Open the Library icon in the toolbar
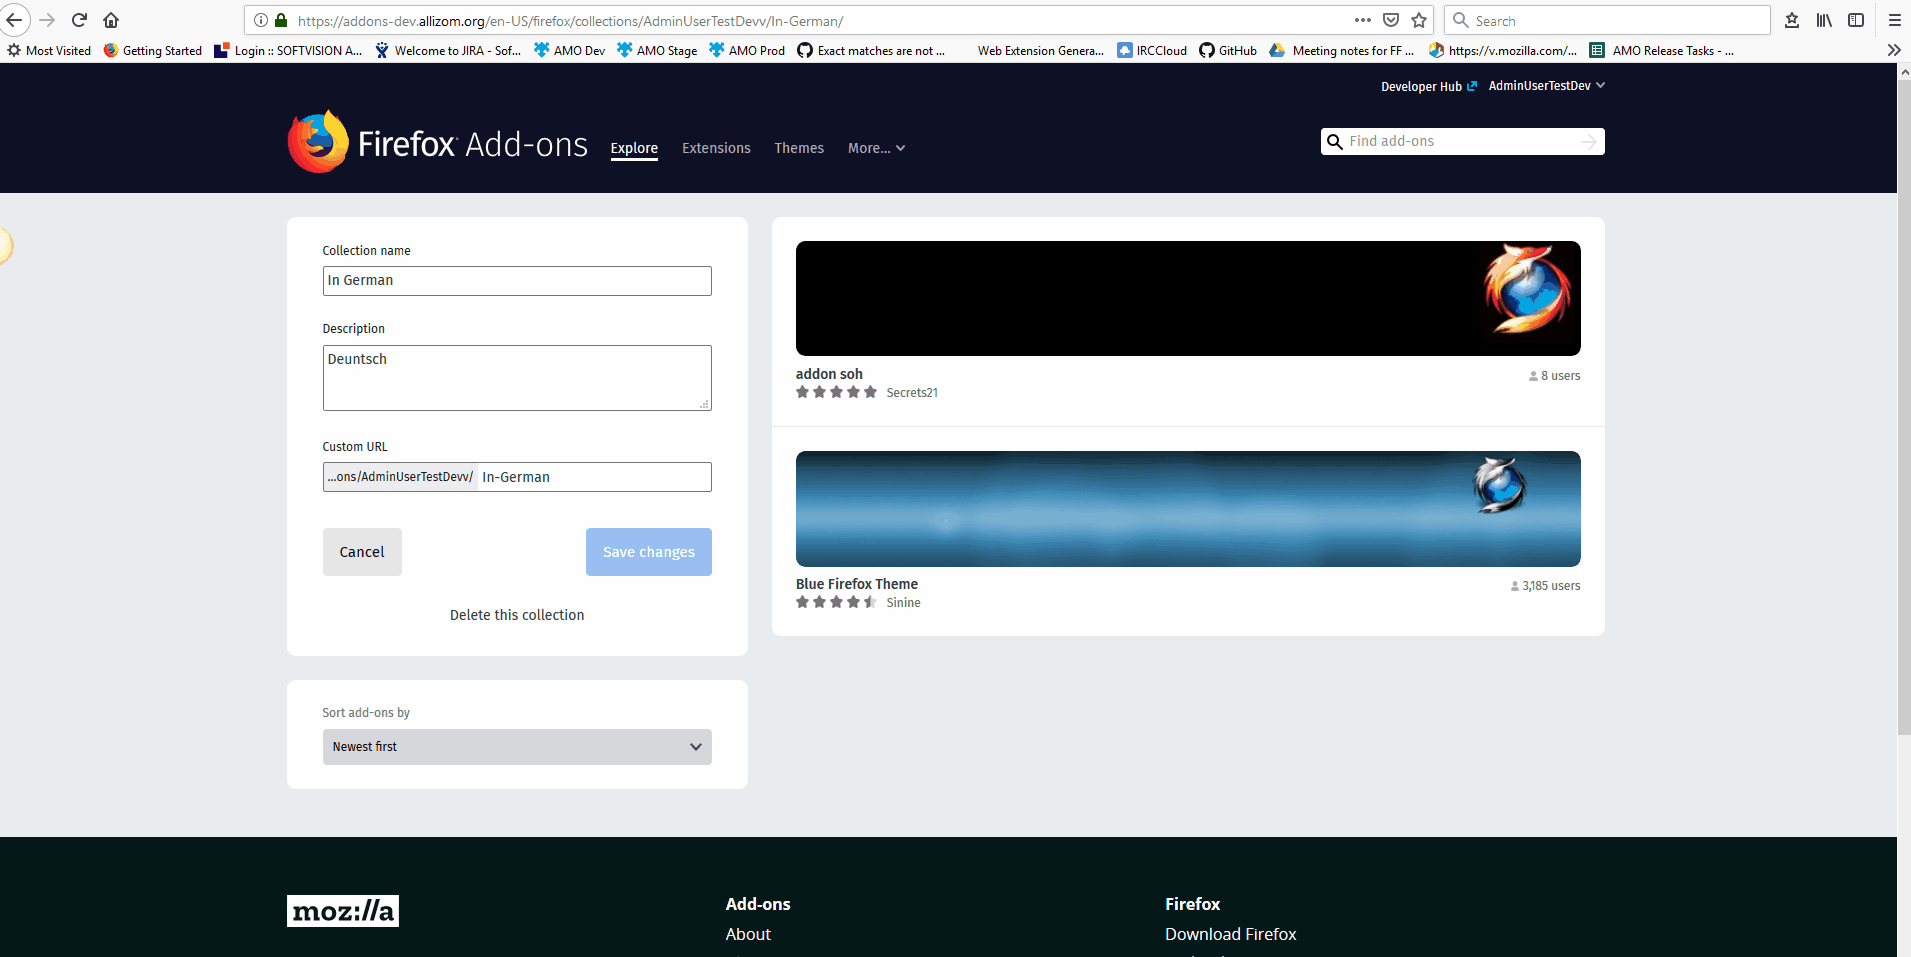This screenshot has width=1911, height=957. pyautogui.click(x=1824, y=20)
